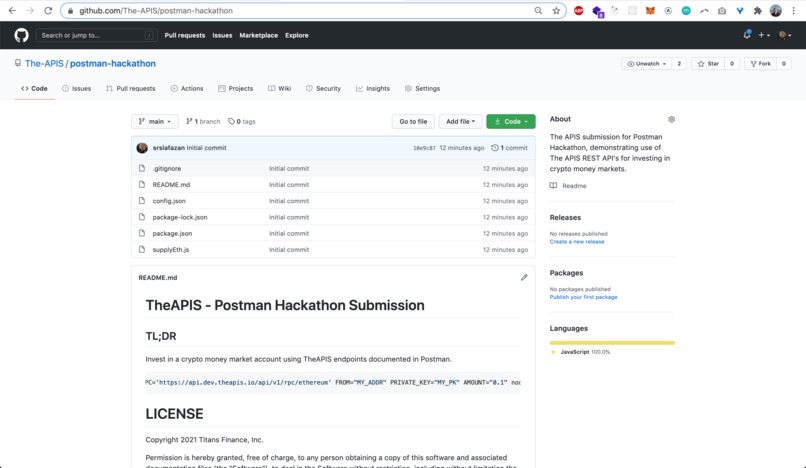
Task: Open the Insights tab
Action: click(x=373, y=88)
